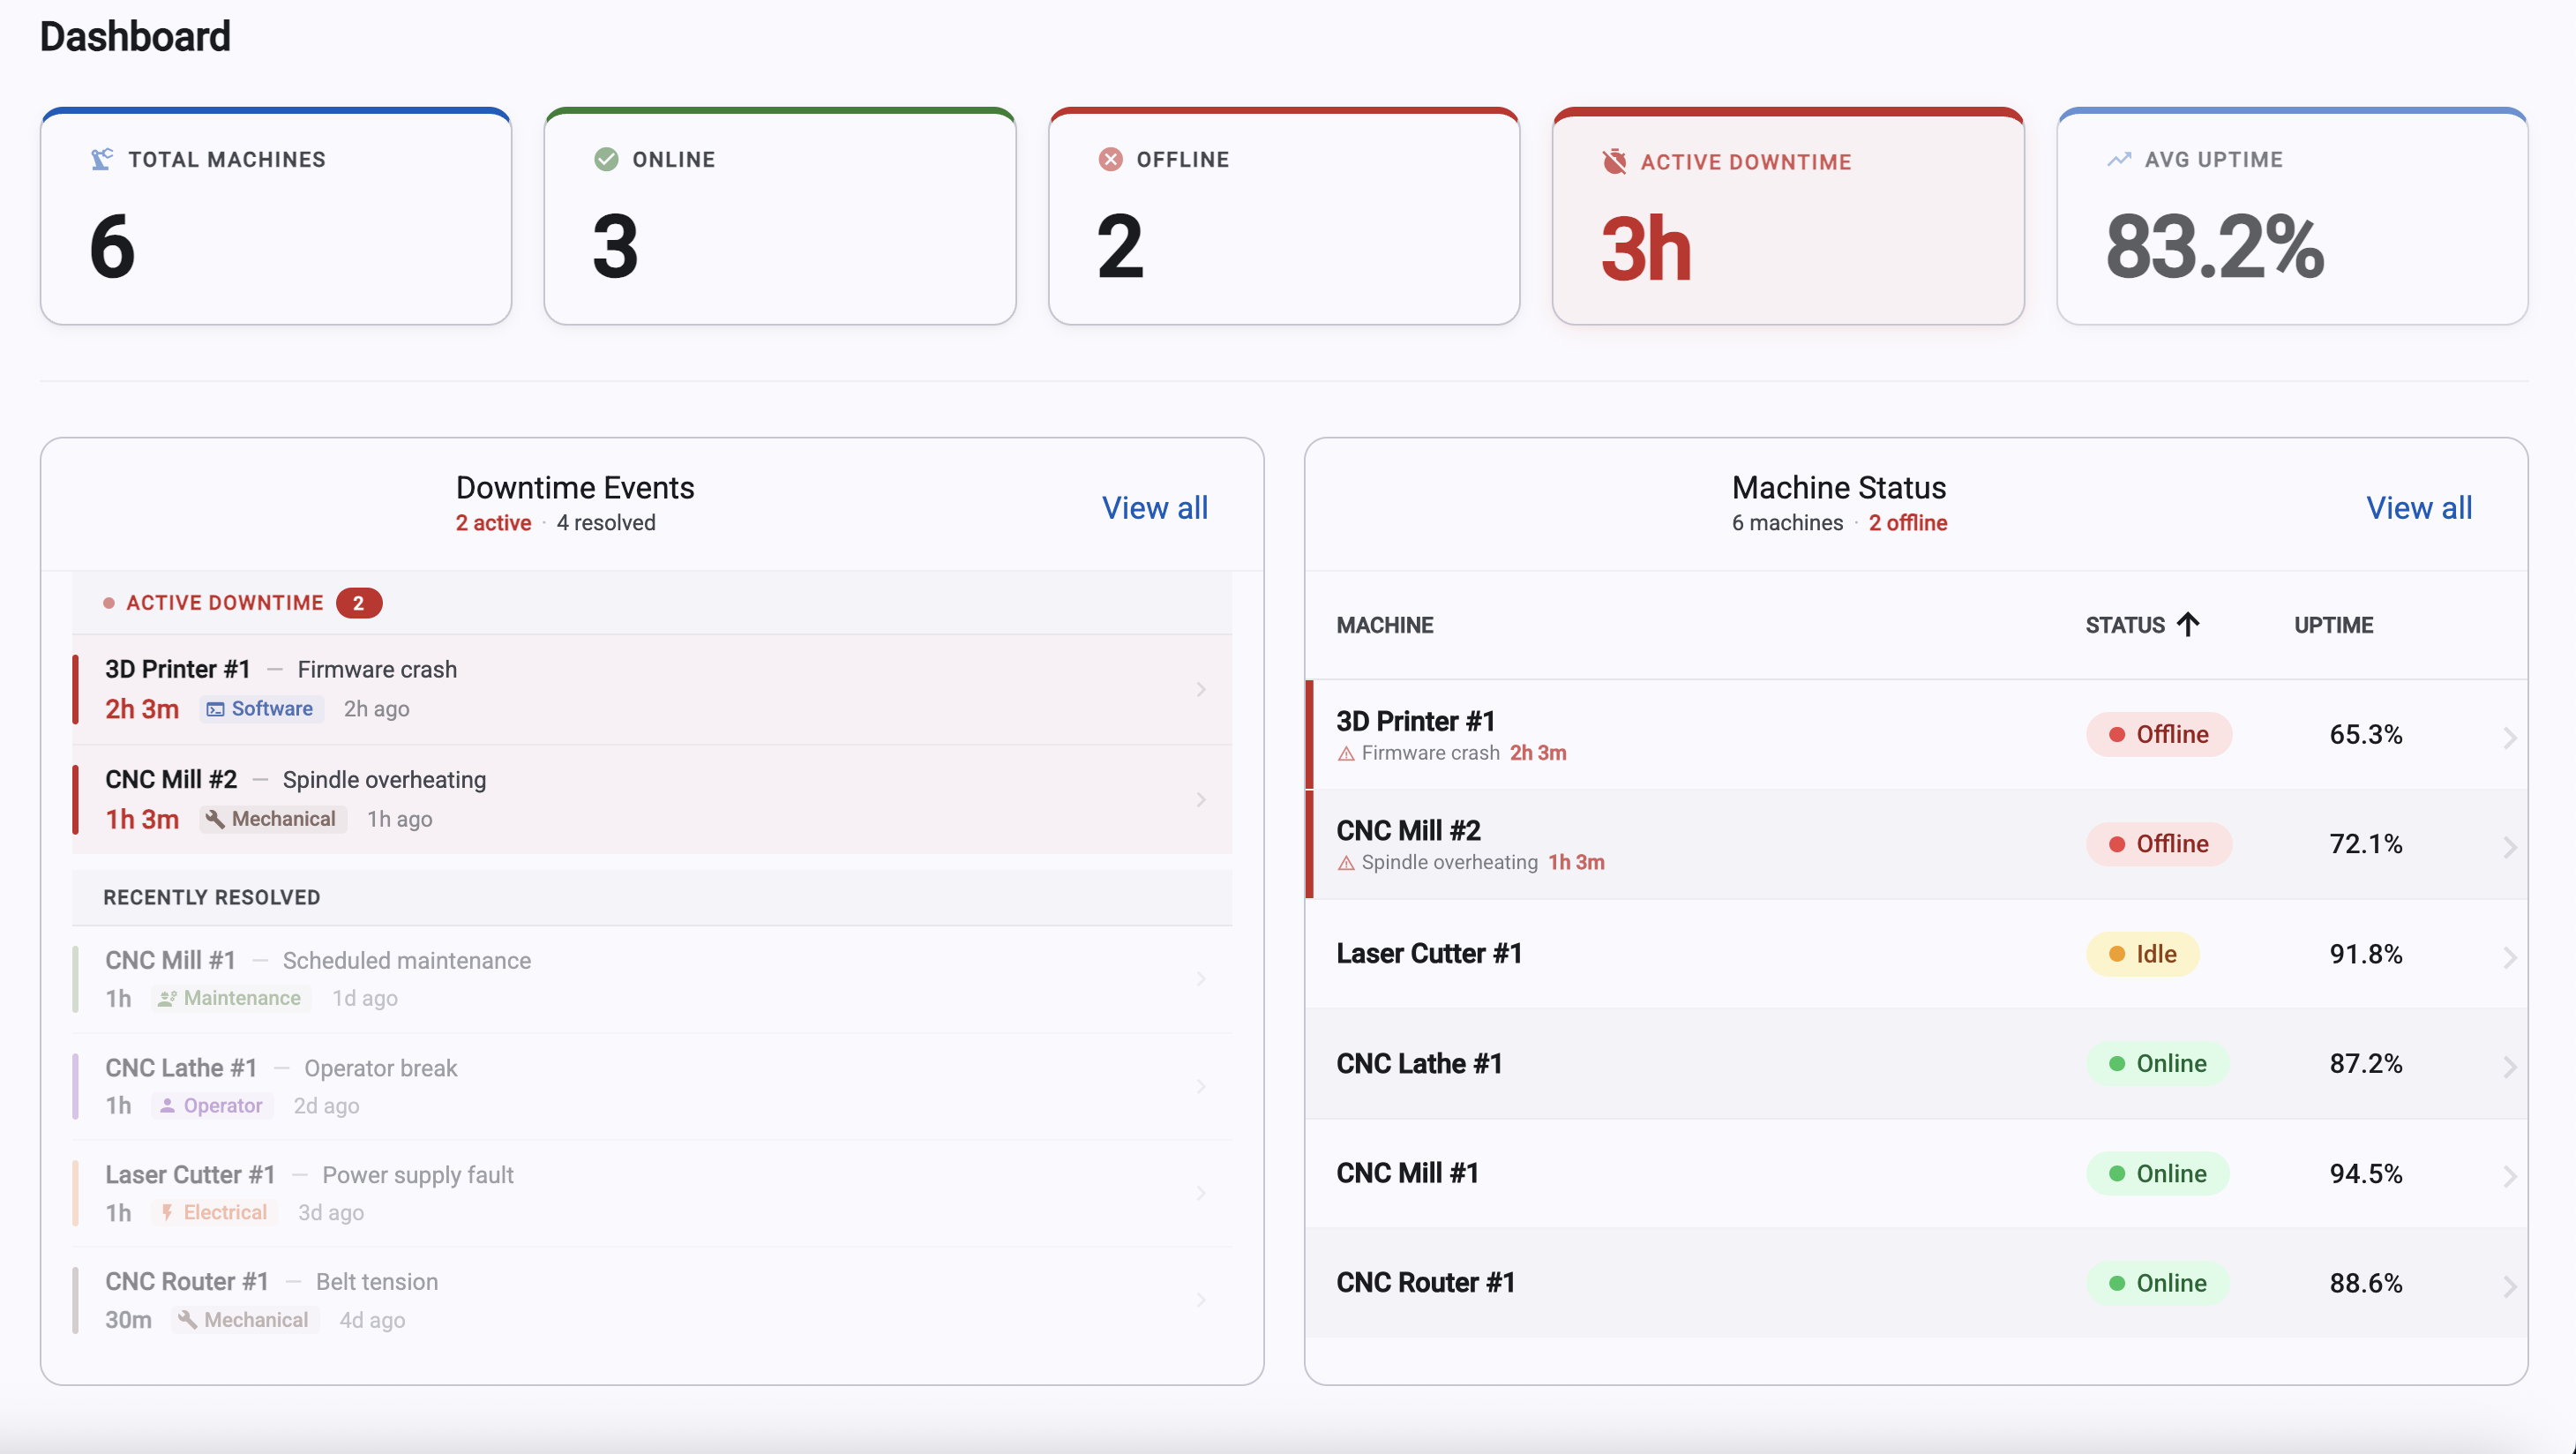Expand the CNC Lathe #1 operator break event
Image resolution: width=2576 pixels, height=1454 pixels.
[x=1200, y=1086]
